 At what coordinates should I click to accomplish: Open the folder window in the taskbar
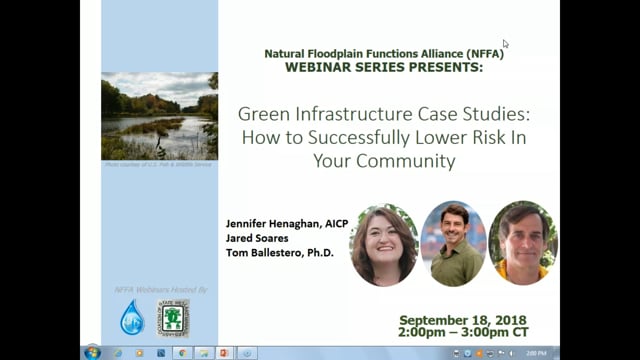(x=204, y=353)
